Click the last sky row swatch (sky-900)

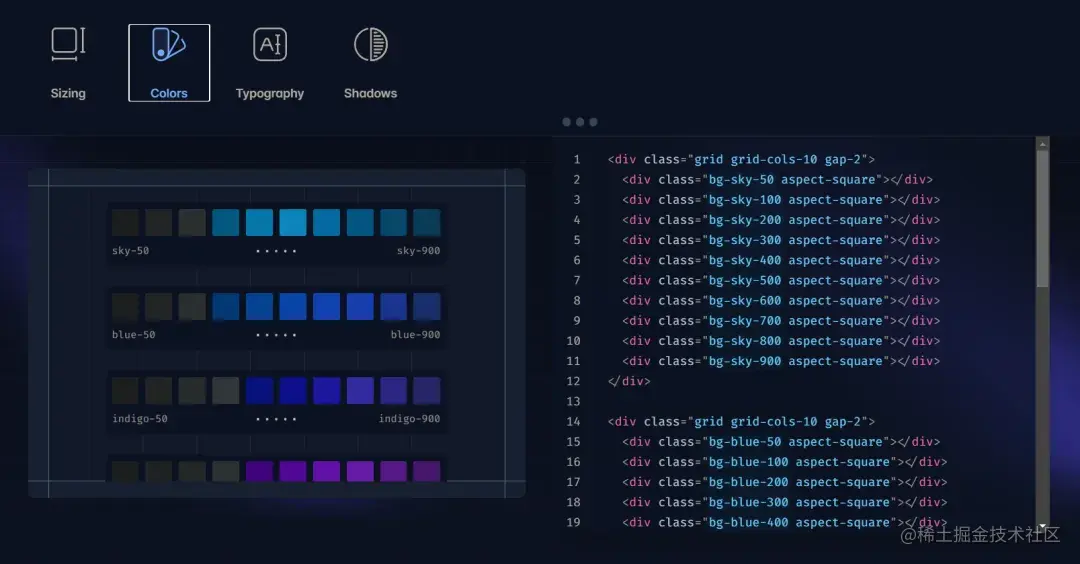pyautogui.click(x=426, y=222)
